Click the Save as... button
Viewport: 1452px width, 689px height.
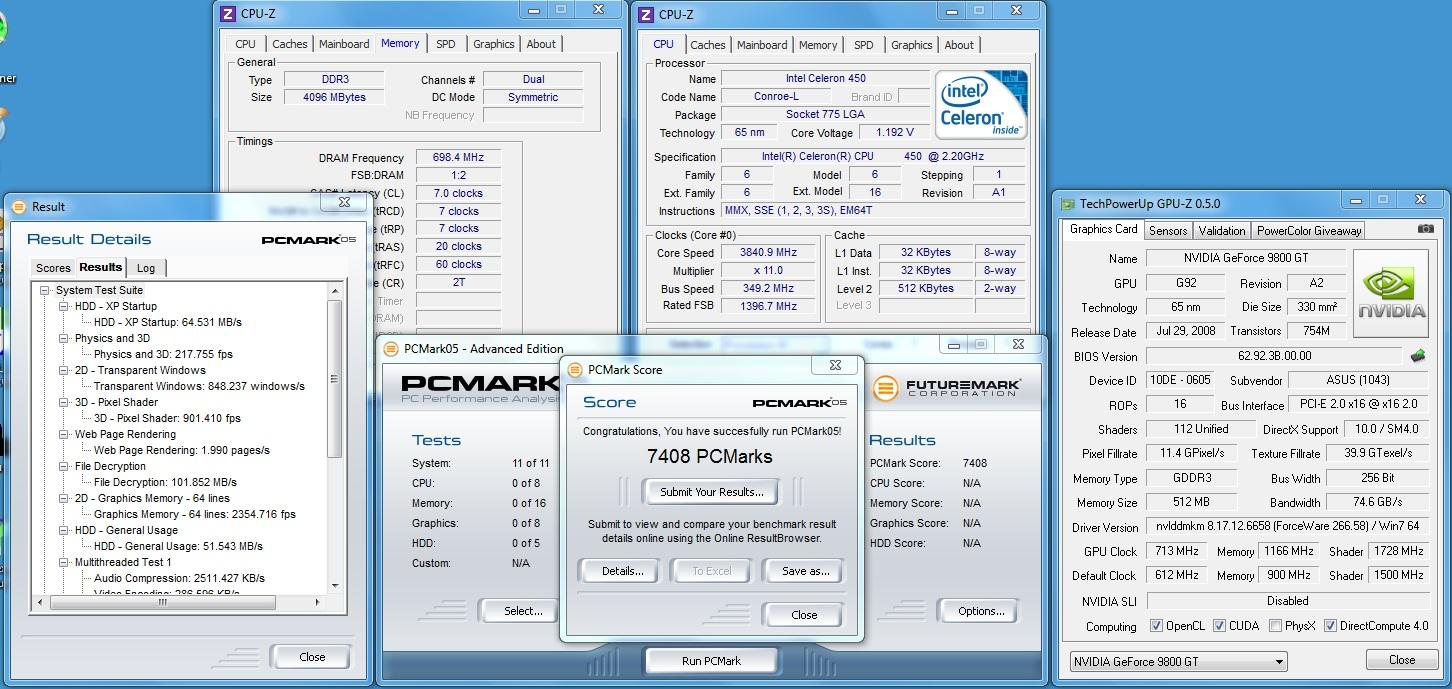click(x=805, y=571)
